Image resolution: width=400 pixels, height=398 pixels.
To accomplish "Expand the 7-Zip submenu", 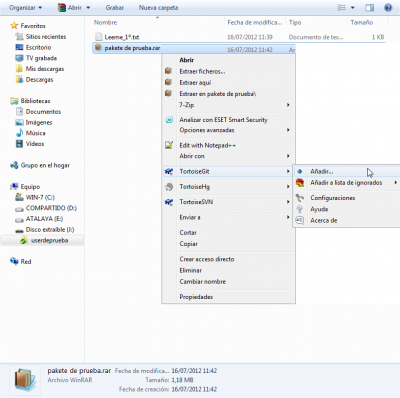I will click(x=288, y=105).
